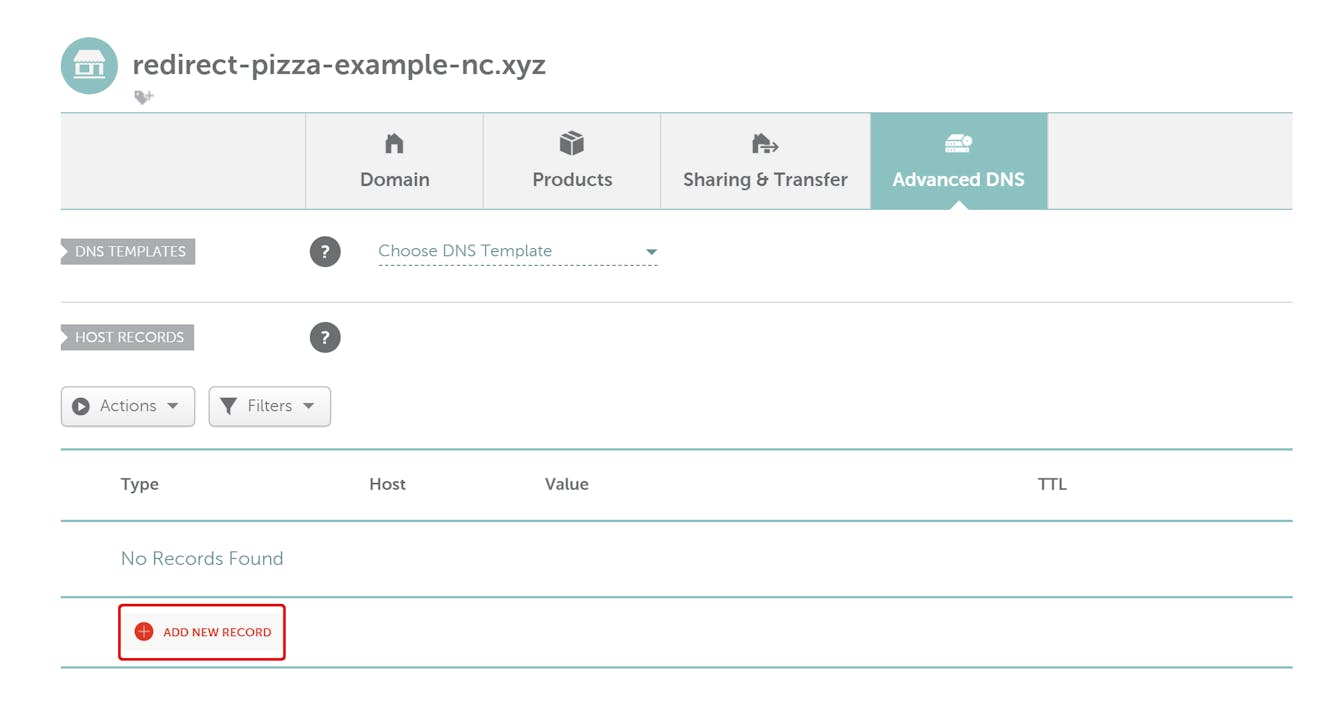Switch to the Products tab
This screenshot has width=1344, height=702.
coord(572,161)
